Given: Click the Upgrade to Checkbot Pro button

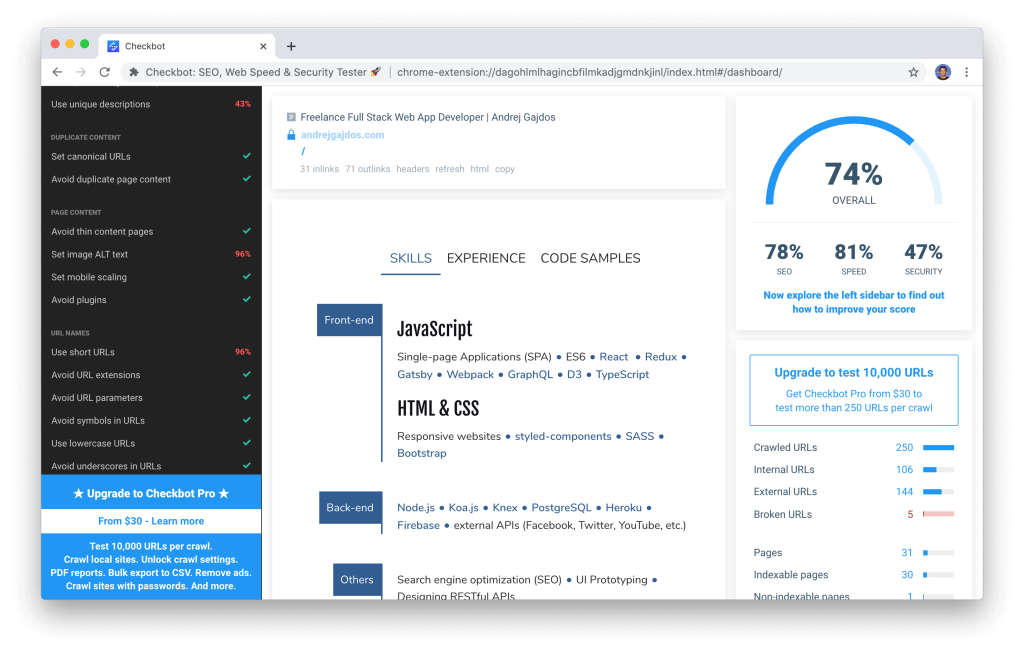Looking at the screenshot, I should click(150, 492).
